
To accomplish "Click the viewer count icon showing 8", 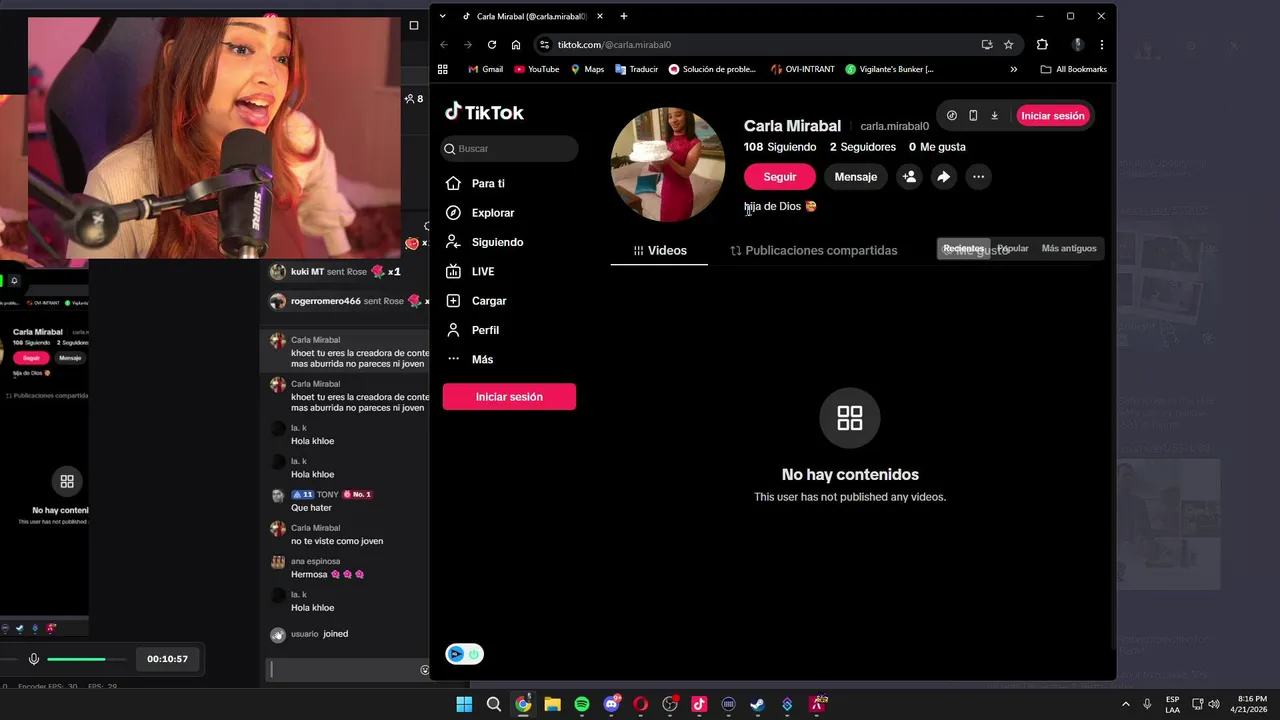I will pos(413,99).
